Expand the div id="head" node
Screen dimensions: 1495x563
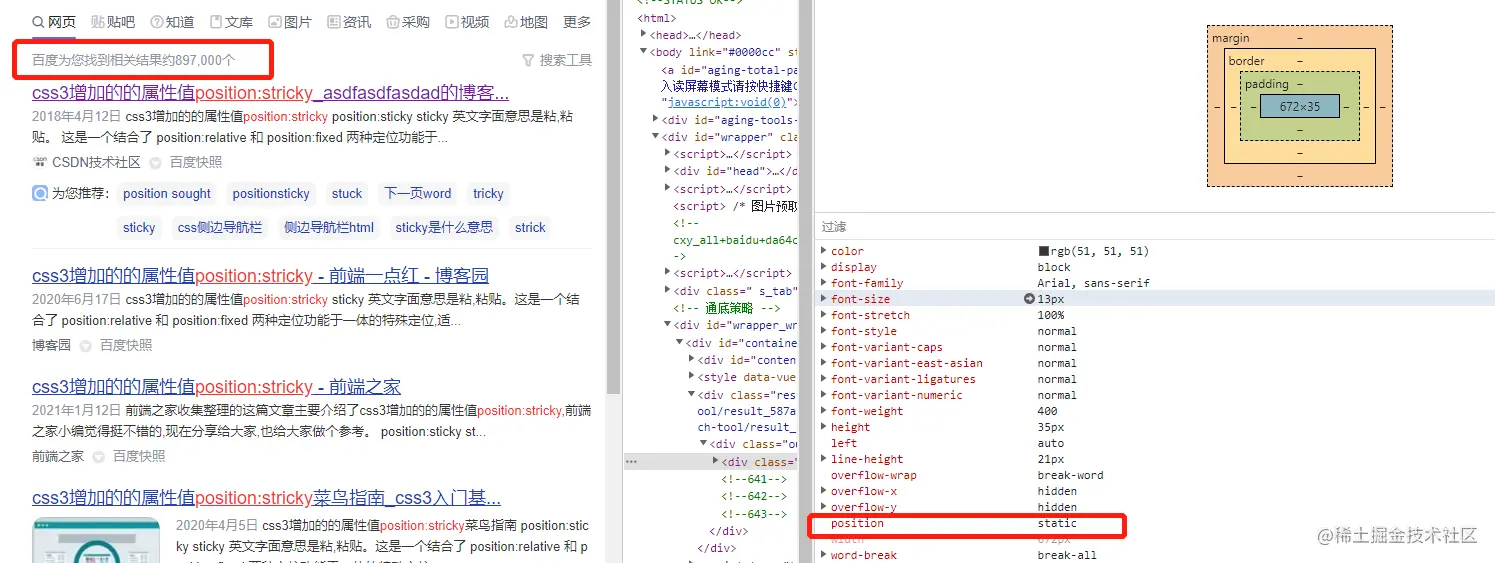coord(668,171)
